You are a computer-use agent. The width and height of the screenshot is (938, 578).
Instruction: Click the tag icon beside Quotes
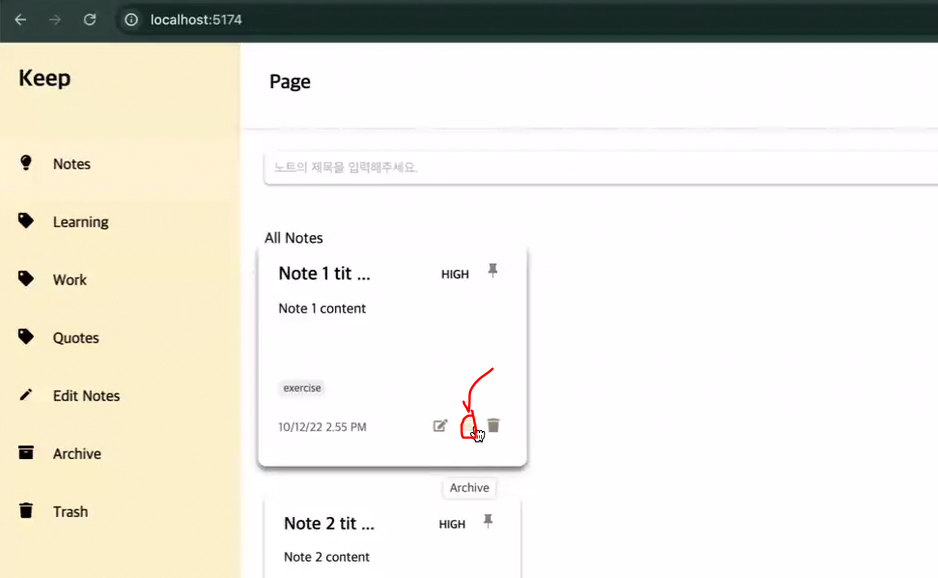[26, 337]
